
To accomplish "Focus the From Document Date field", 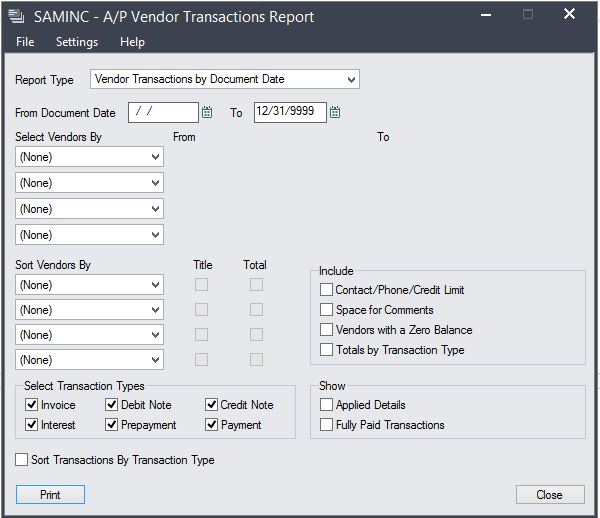I will point(163,112).
